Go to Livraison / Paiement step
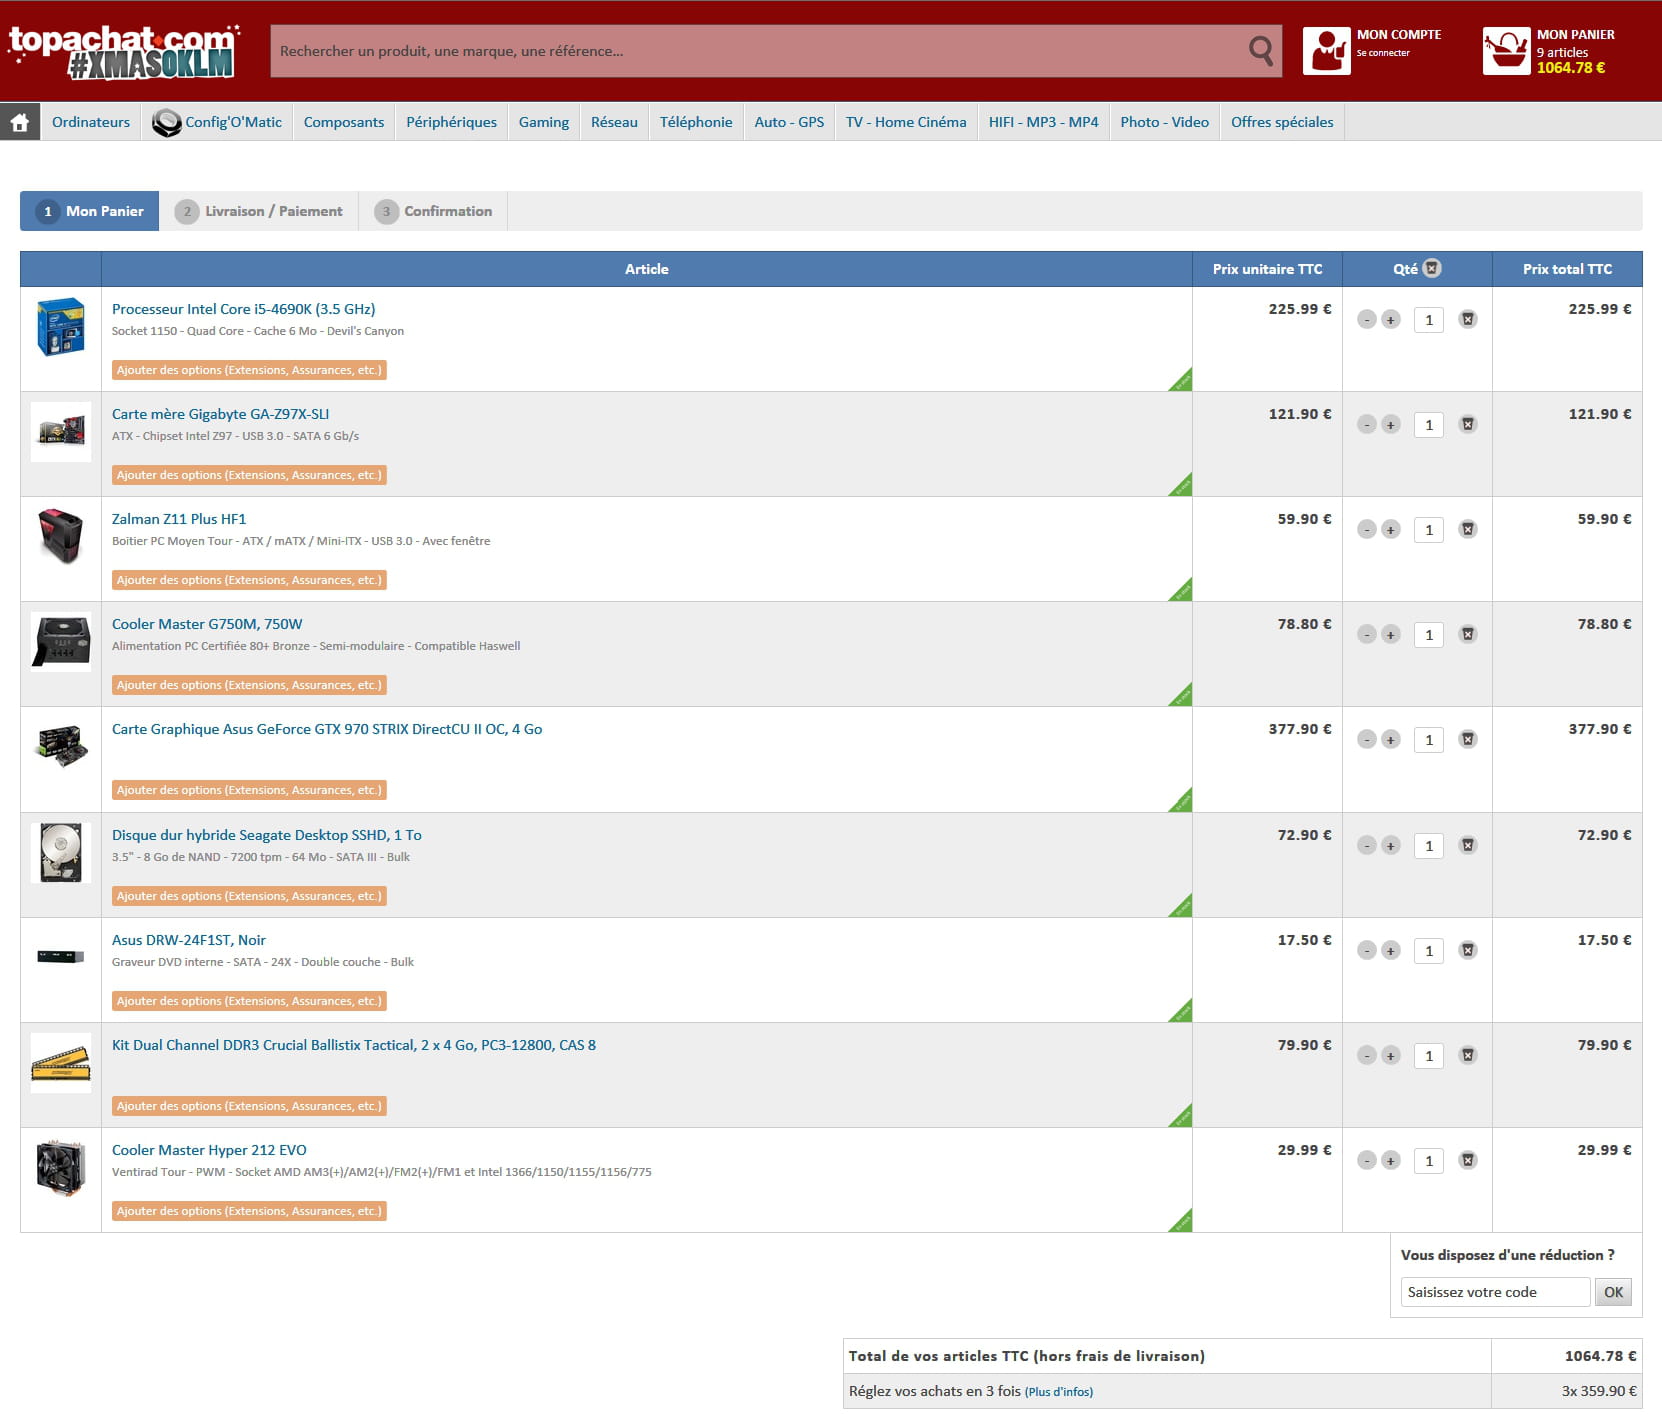The image size is (1662, 1427). pos(259,212)
